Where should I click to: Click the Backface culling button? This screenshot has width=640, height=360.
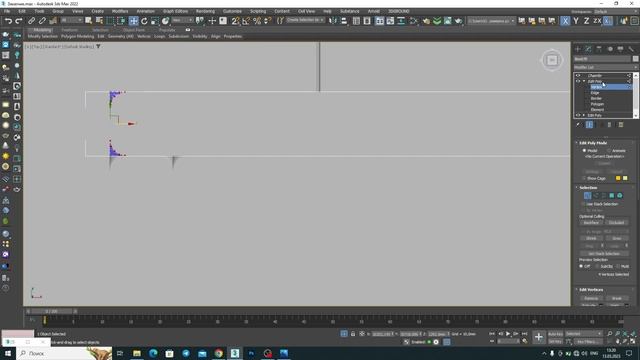coord(591,223)
